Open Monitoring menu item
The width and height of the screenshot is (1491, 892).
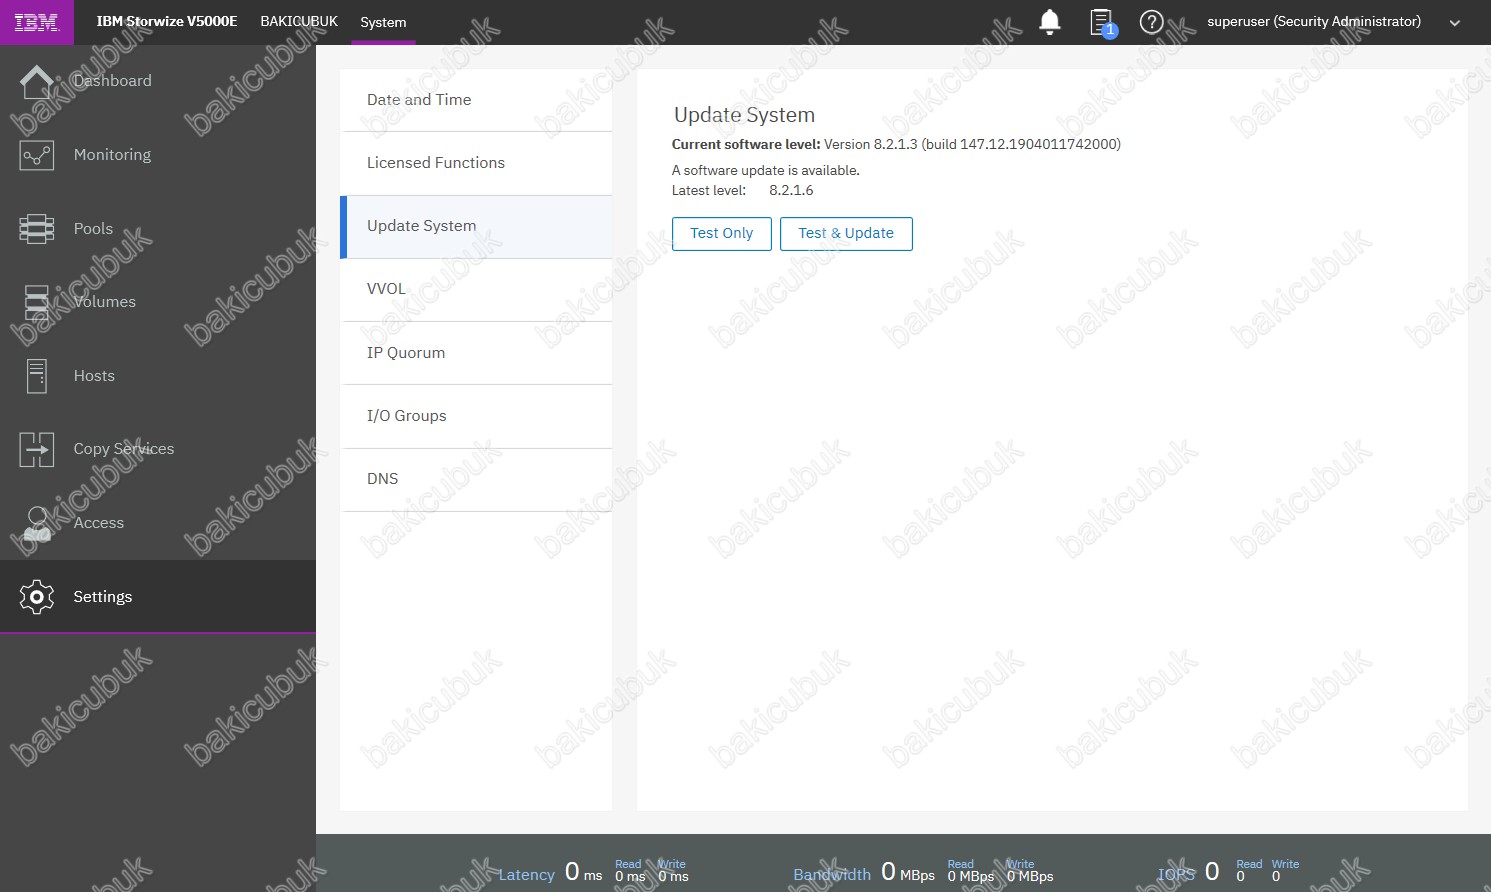[112, 155]
